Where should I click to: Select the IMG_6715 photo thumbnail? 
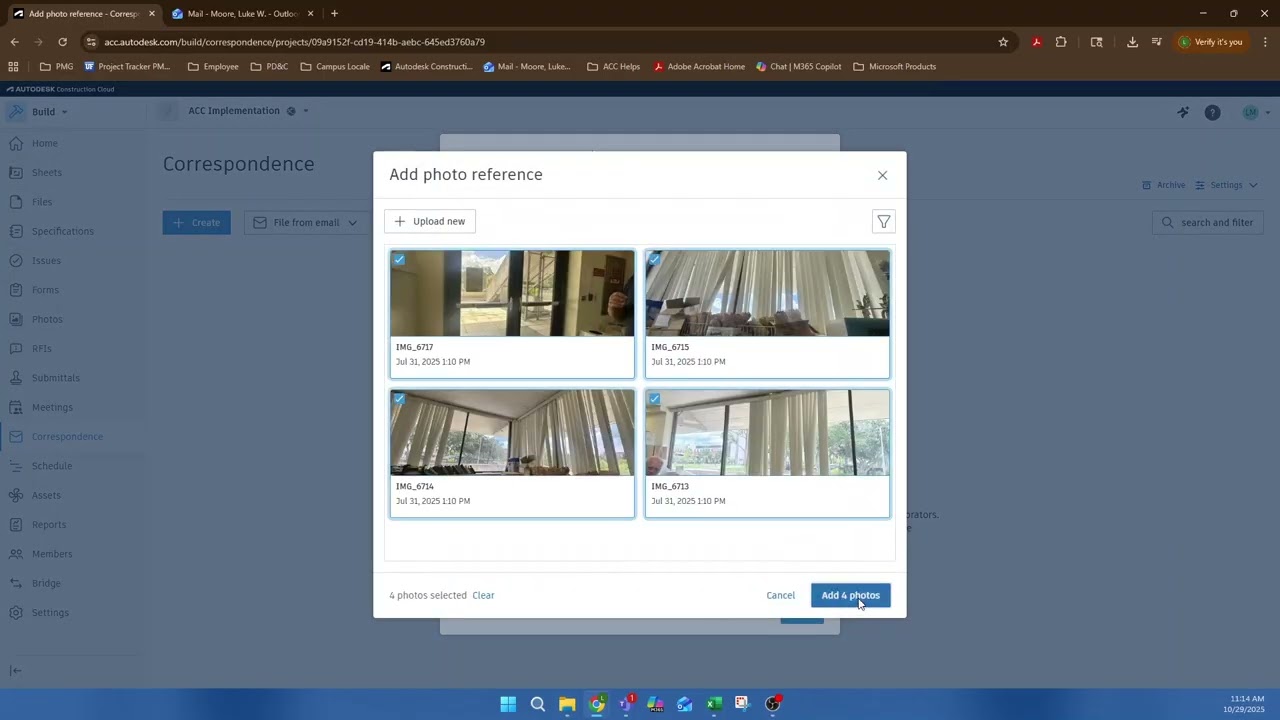pyautogui.click(x=767, y=294)
